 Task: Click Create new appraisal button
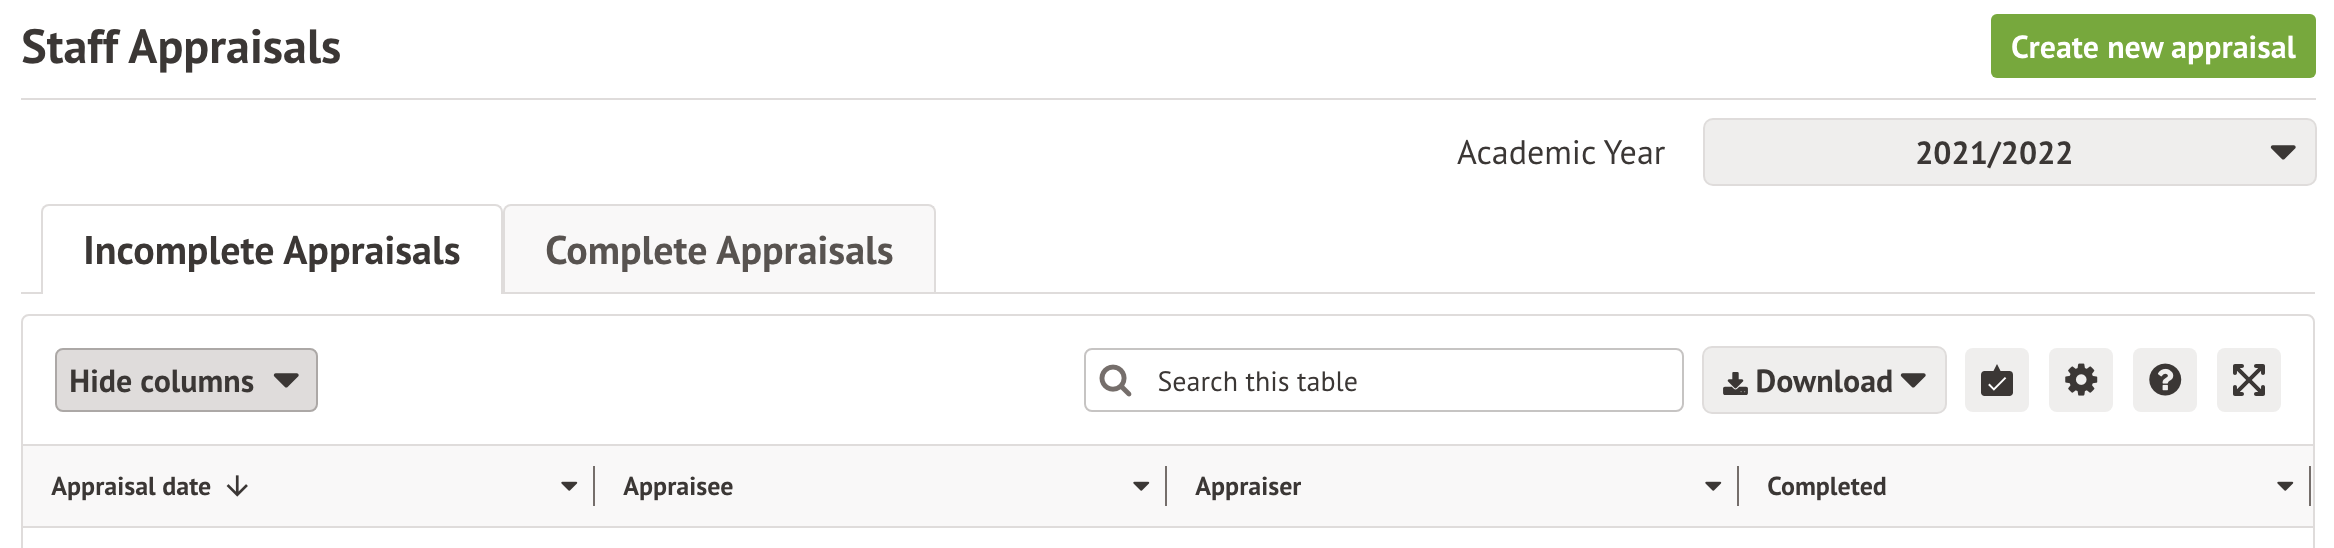(x=2152, y=47)
